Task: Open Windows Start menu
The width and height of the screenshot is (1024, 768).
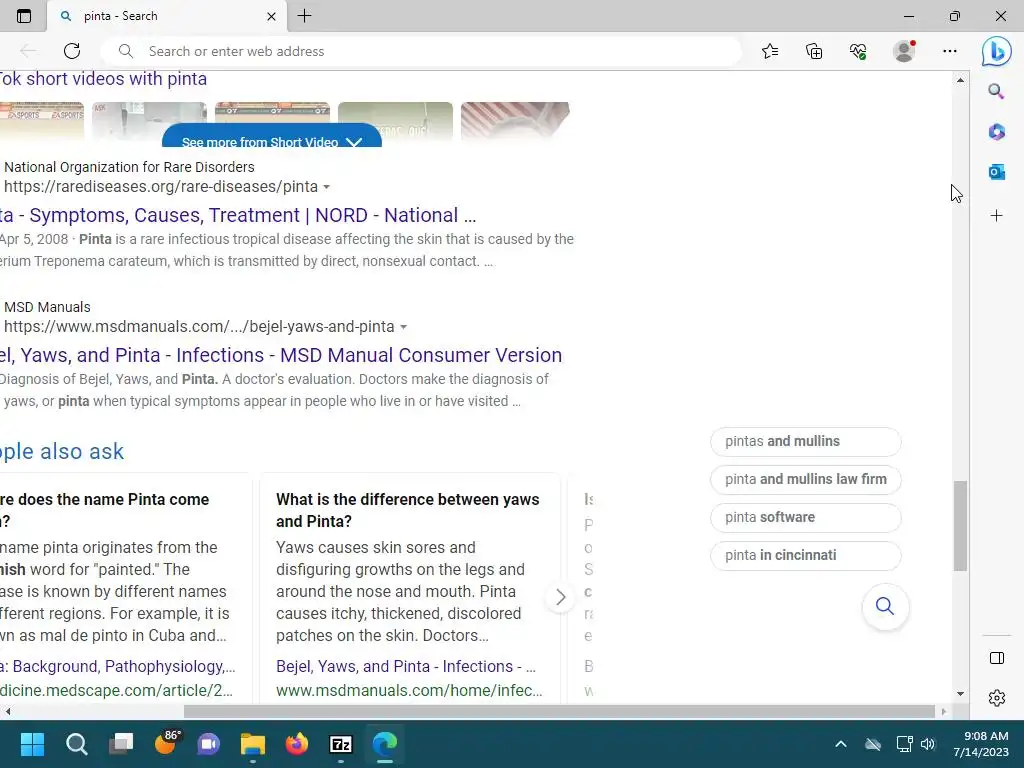Action: pyautogui.click(x=32, y=744)
